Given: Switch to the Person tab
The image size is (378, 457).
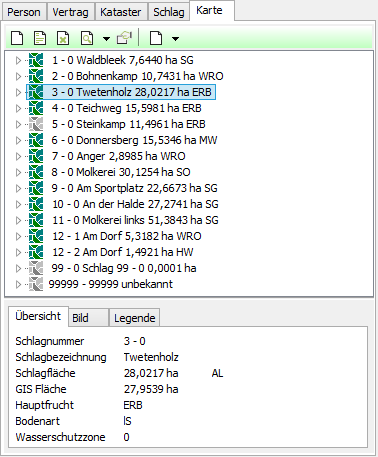Looking at the screenshot, I should click(24, 12).
